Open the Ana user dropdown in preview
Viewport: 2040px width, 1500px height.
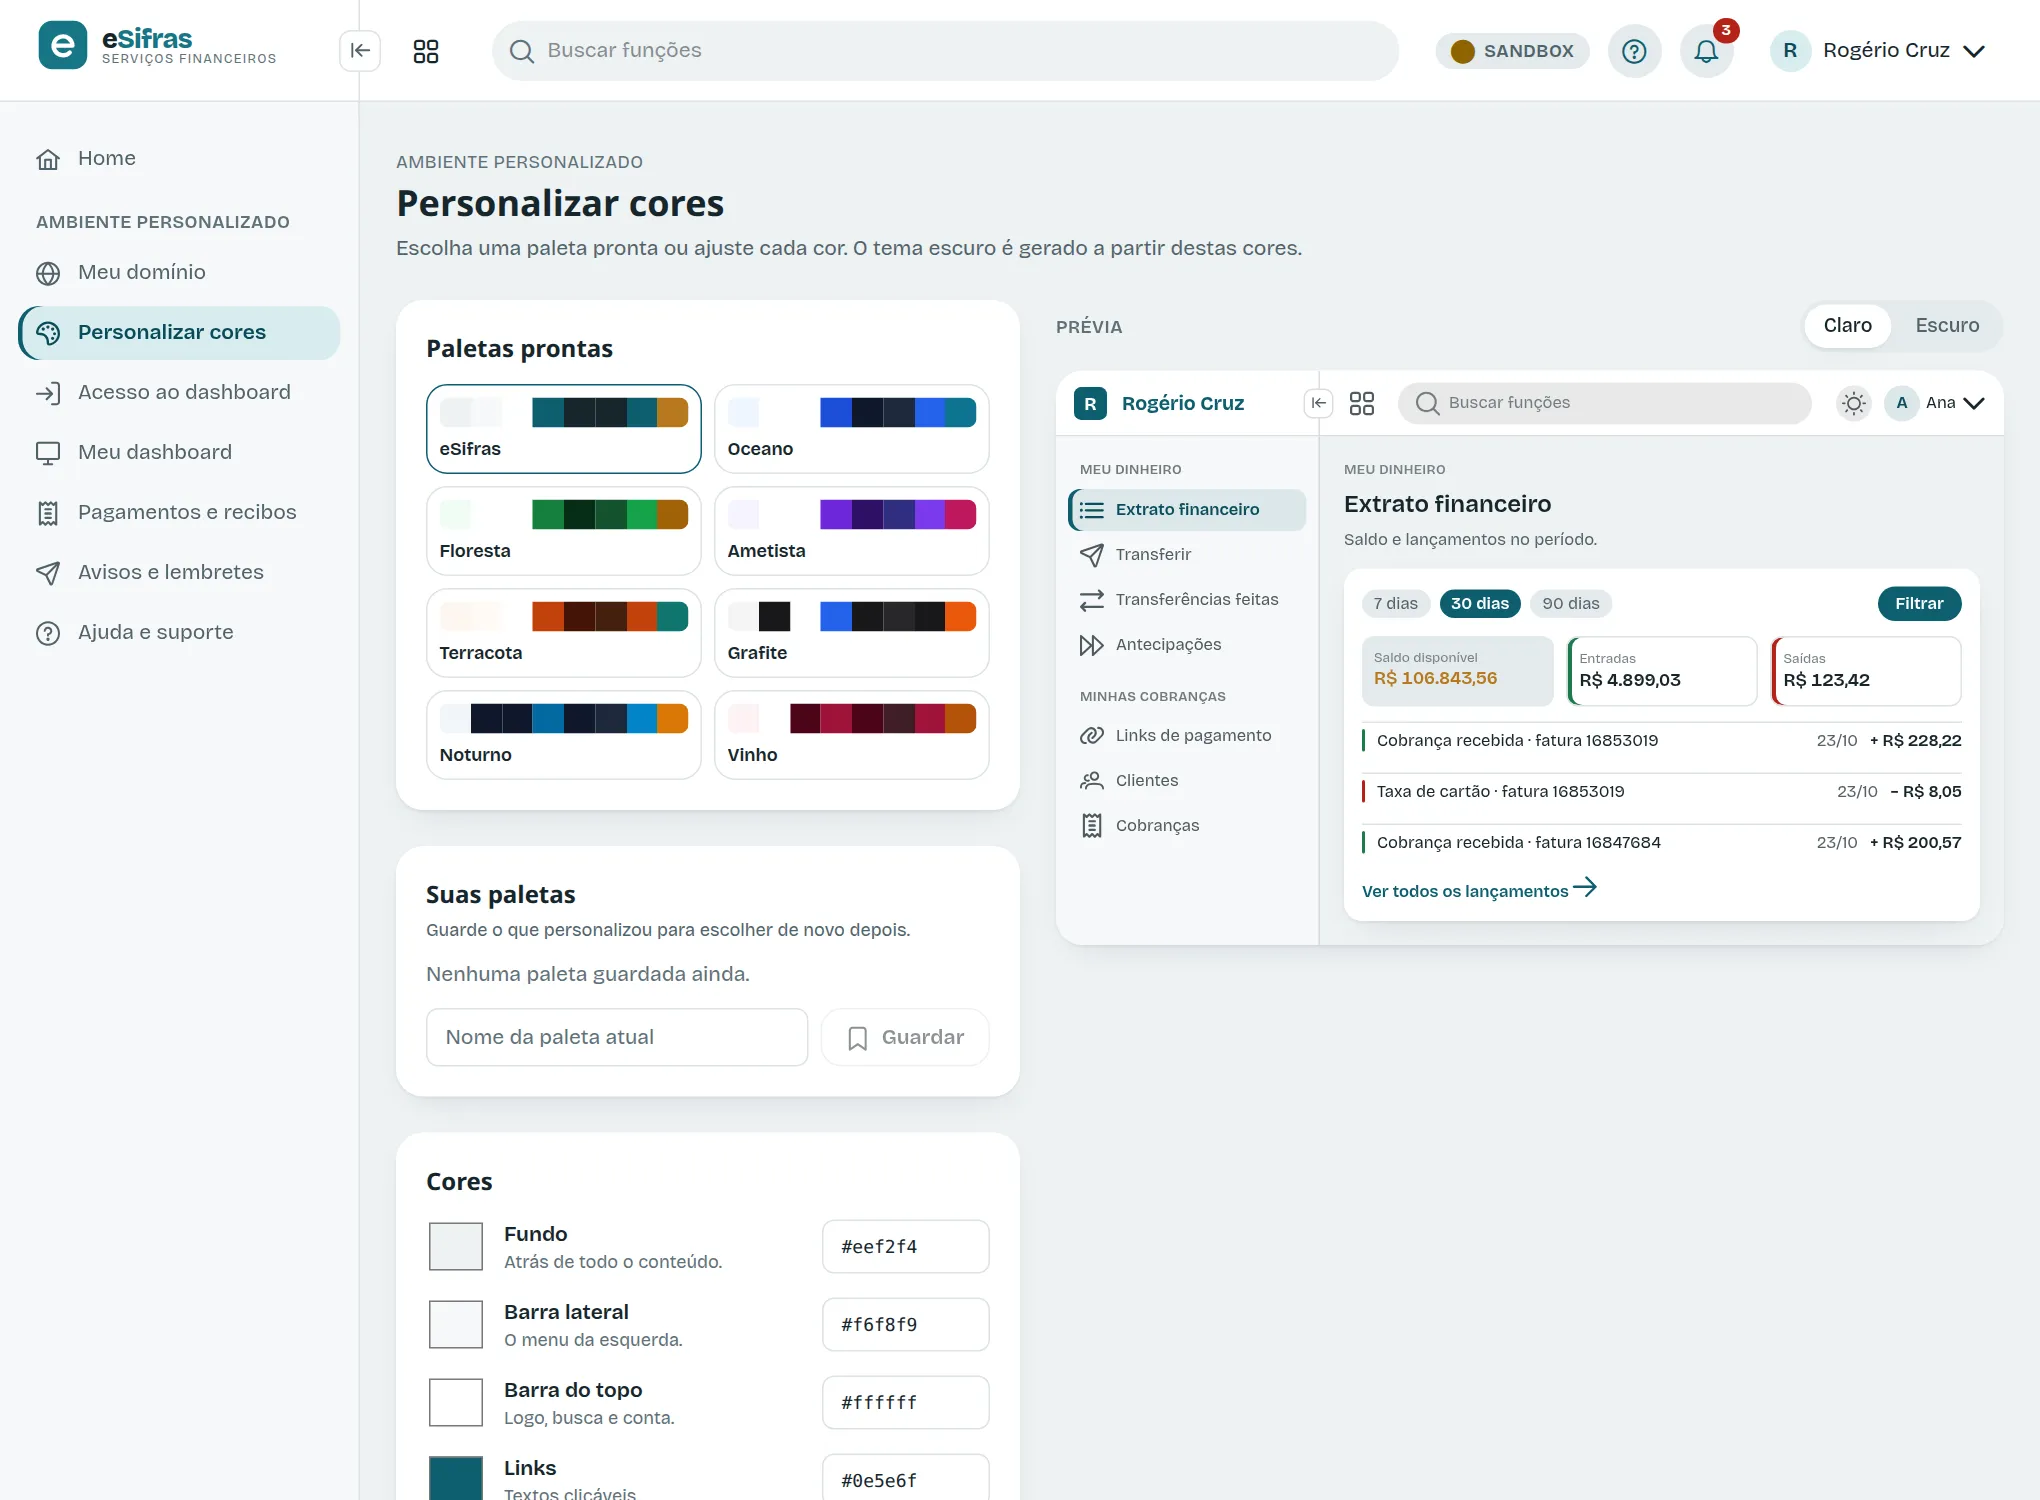1935,403
